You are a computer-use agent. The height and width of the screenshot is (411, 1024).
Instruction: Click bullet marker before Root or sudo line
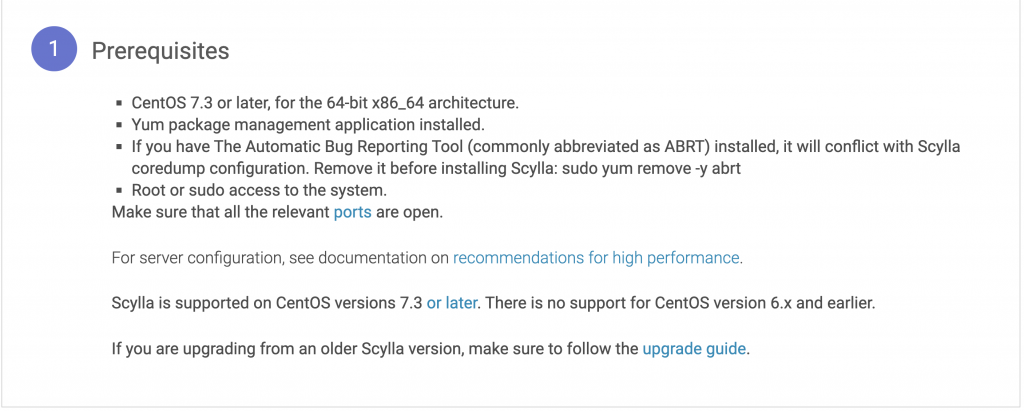[x=119, y=191]
